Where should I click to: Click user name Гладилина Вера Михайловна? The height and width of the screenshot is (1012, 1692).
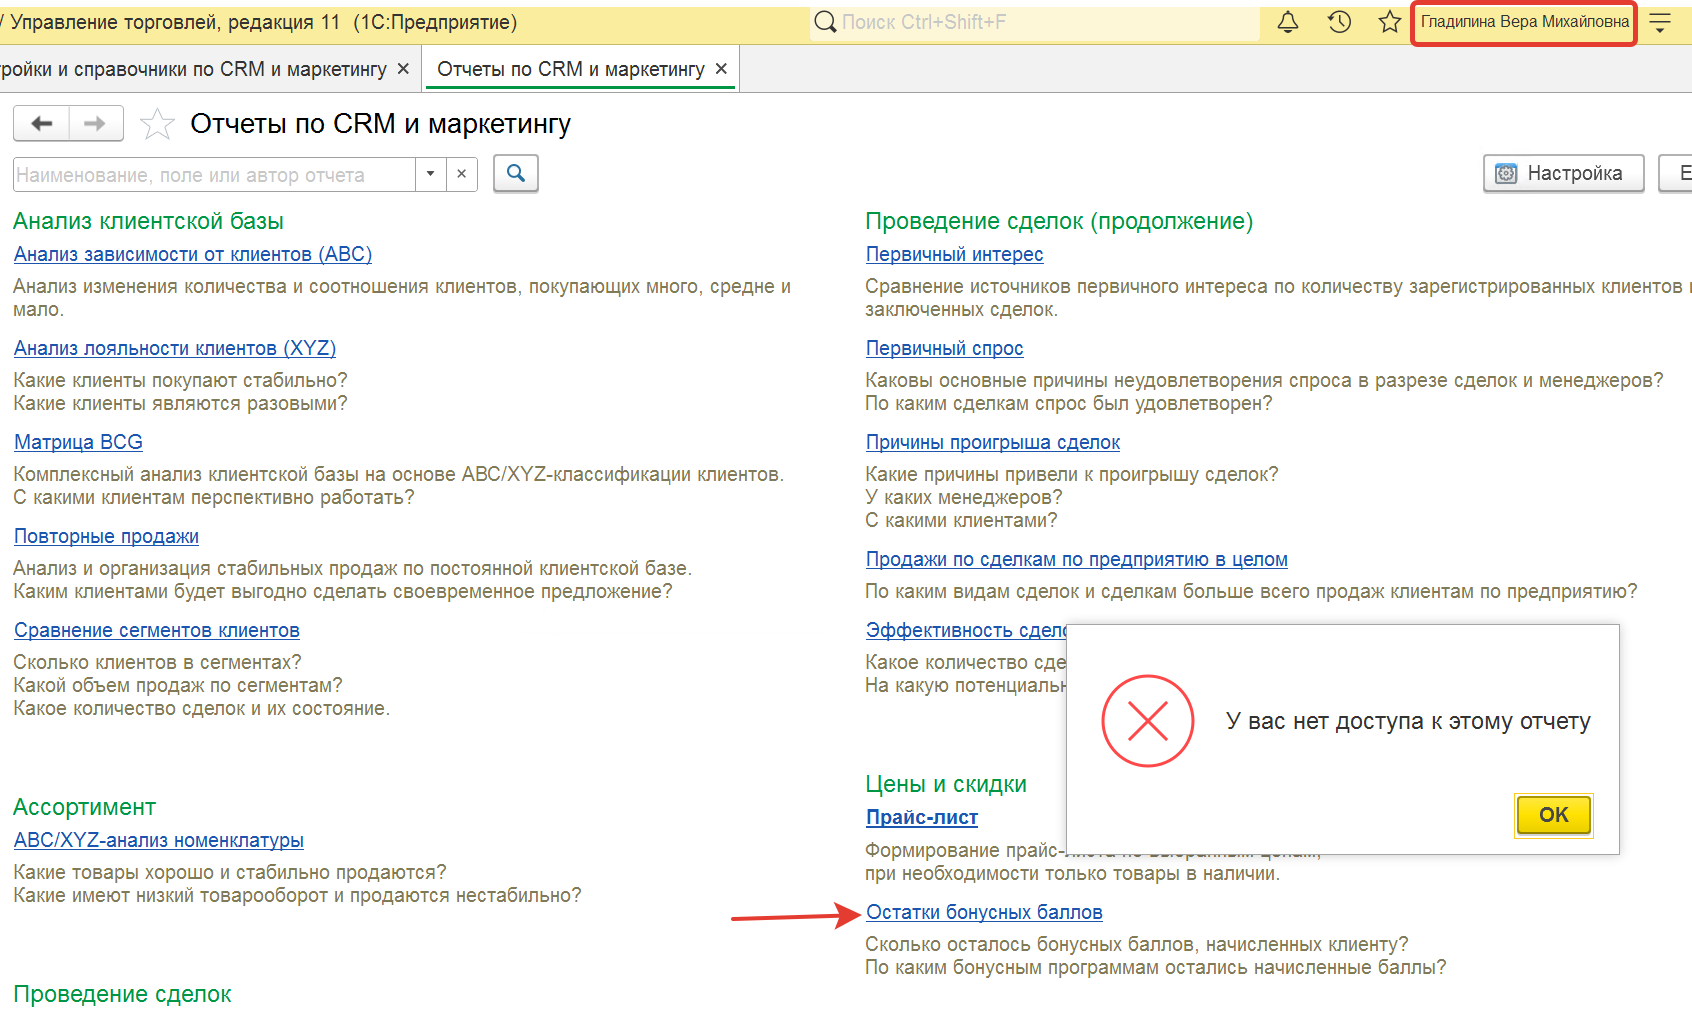1525,22
